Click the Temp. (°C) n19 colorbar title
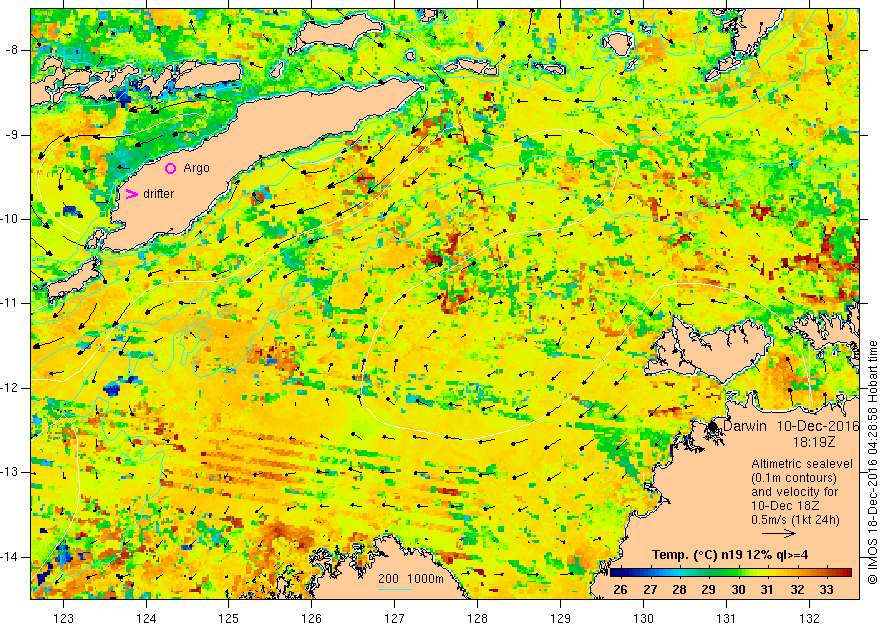This screenshot has height=630, width=880. tap(730, 555)
